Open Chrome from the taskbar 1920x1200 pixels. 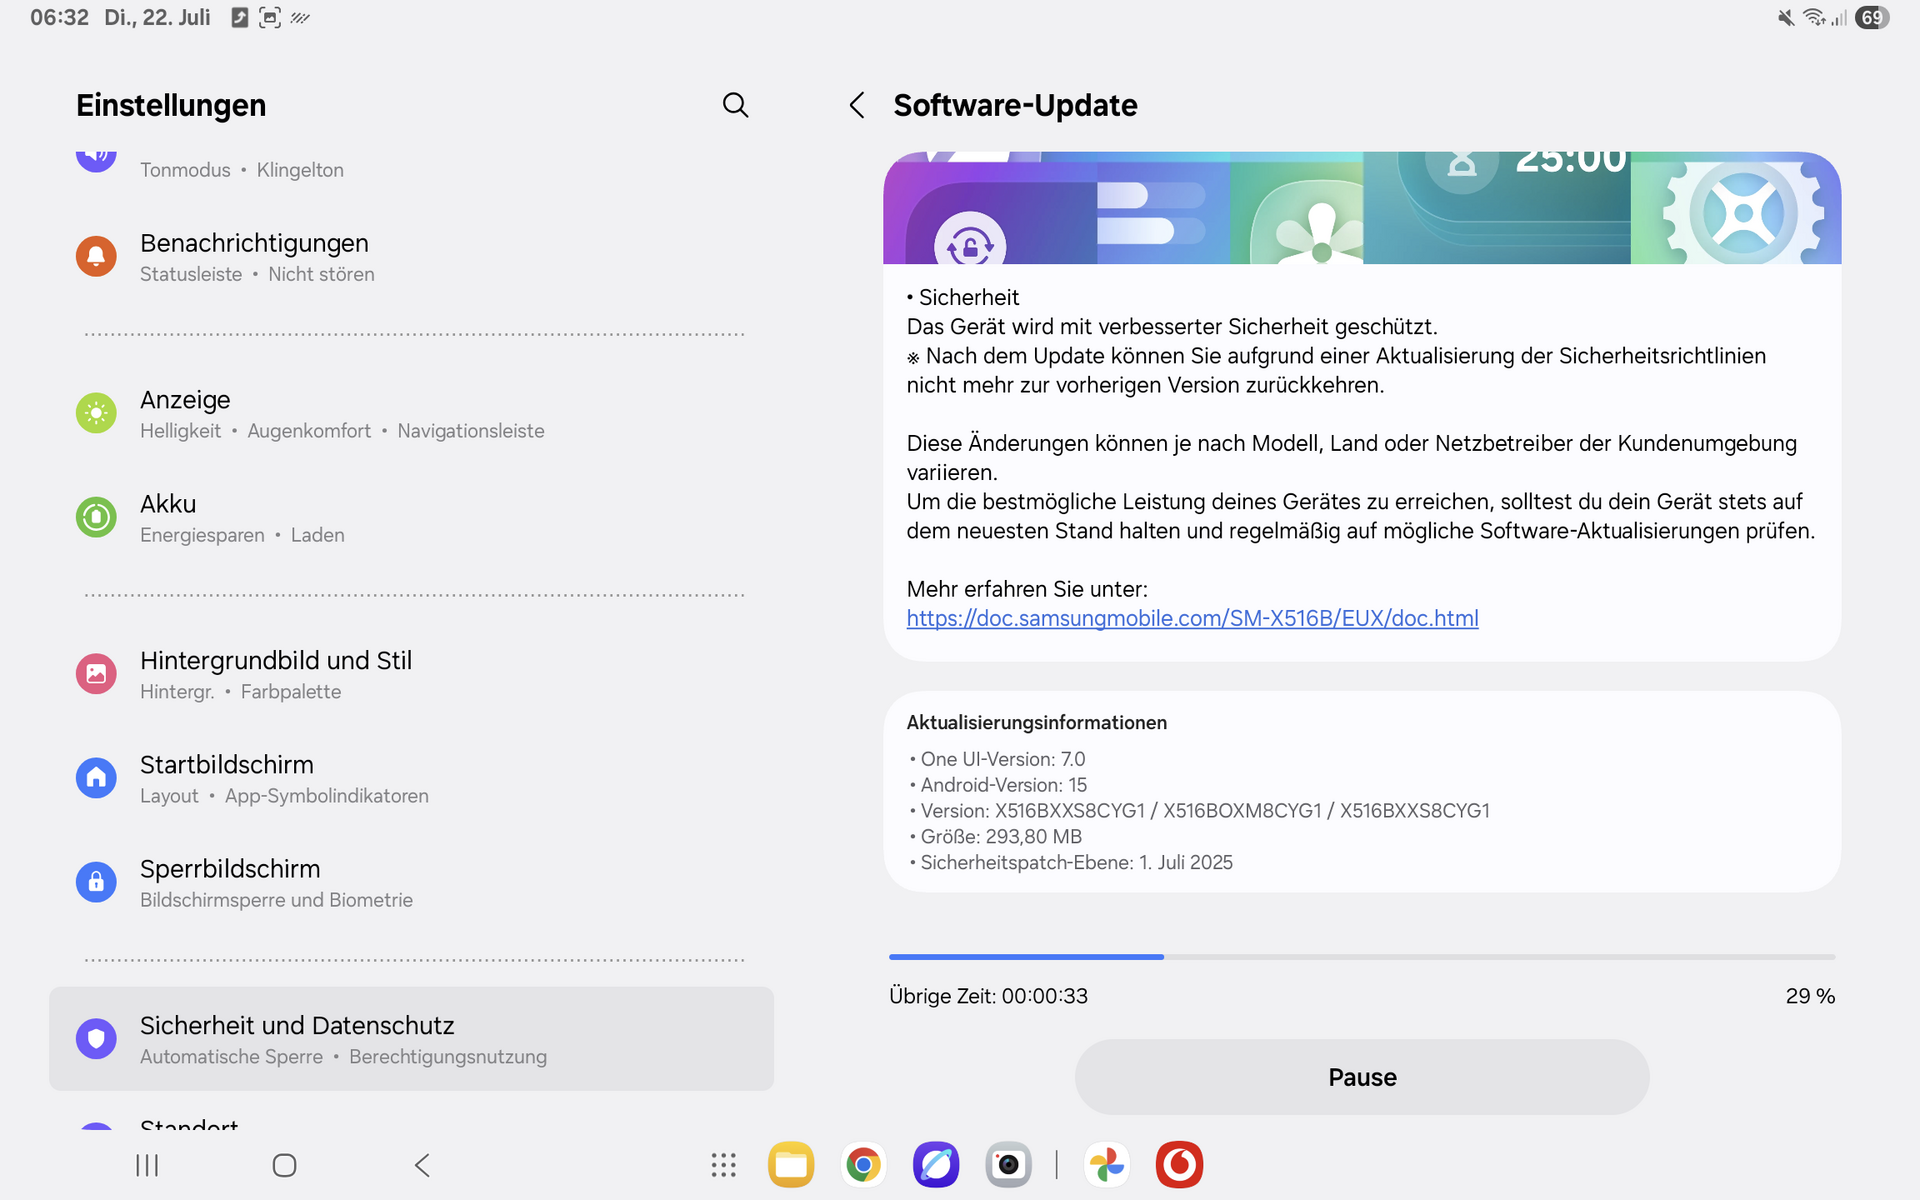(863, 1165)
